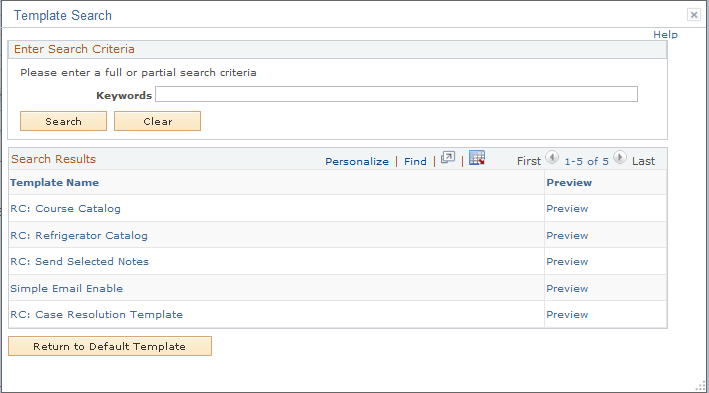Click Return to Default Template button
The image size is (709, 393).
pyautogui.click(x=110, y=346)
